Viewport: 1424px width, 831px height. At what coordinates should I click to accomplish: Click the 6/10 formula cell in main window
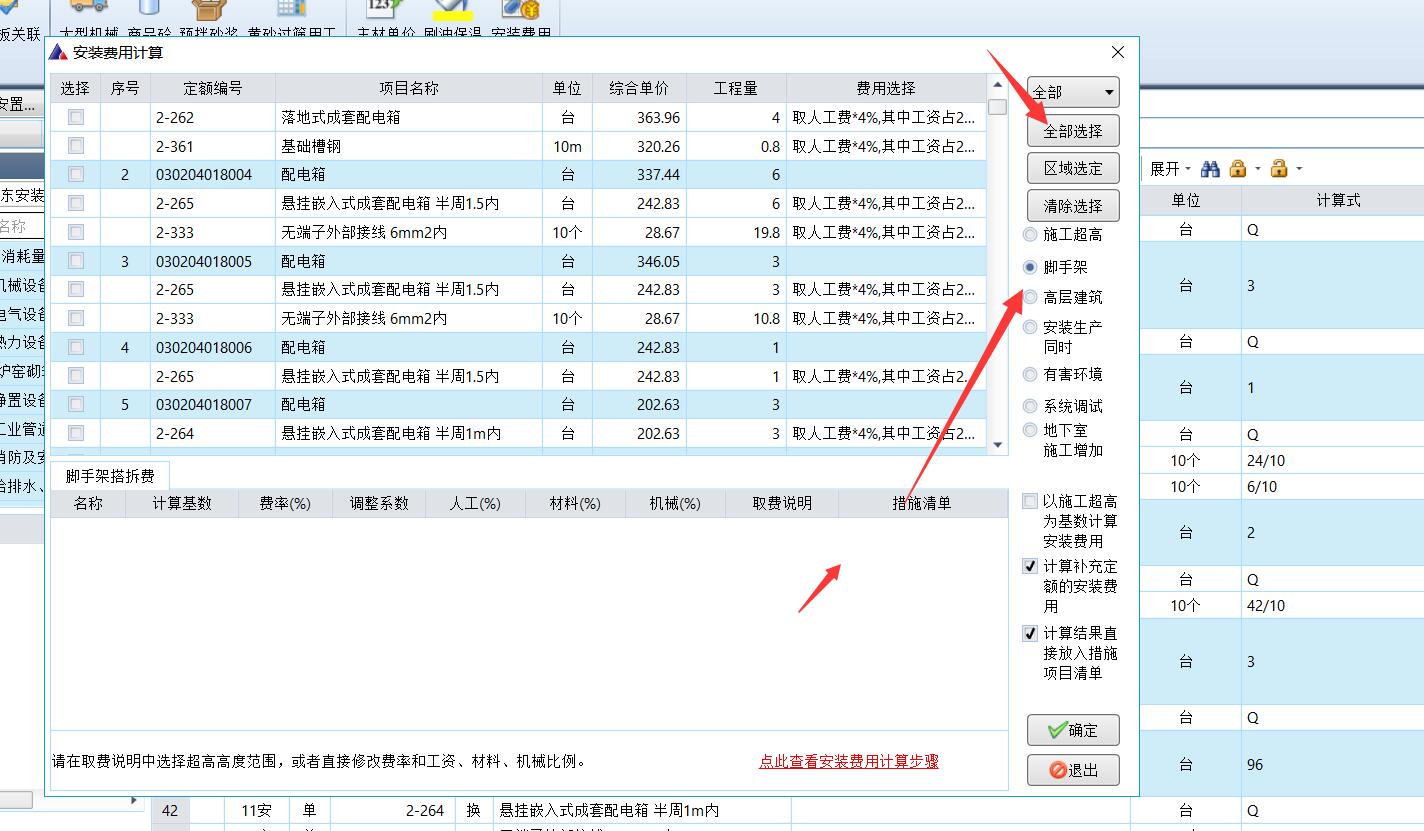(x=1332, y=486)
